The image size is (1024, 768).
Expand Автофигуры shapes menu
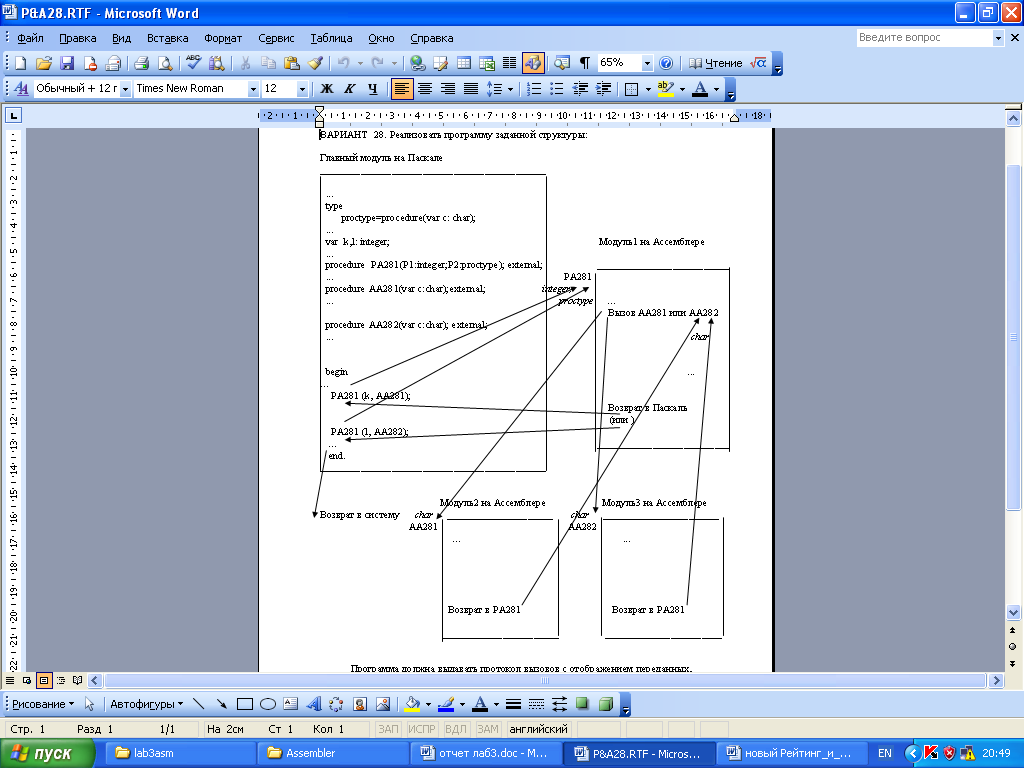click(146, 704)
